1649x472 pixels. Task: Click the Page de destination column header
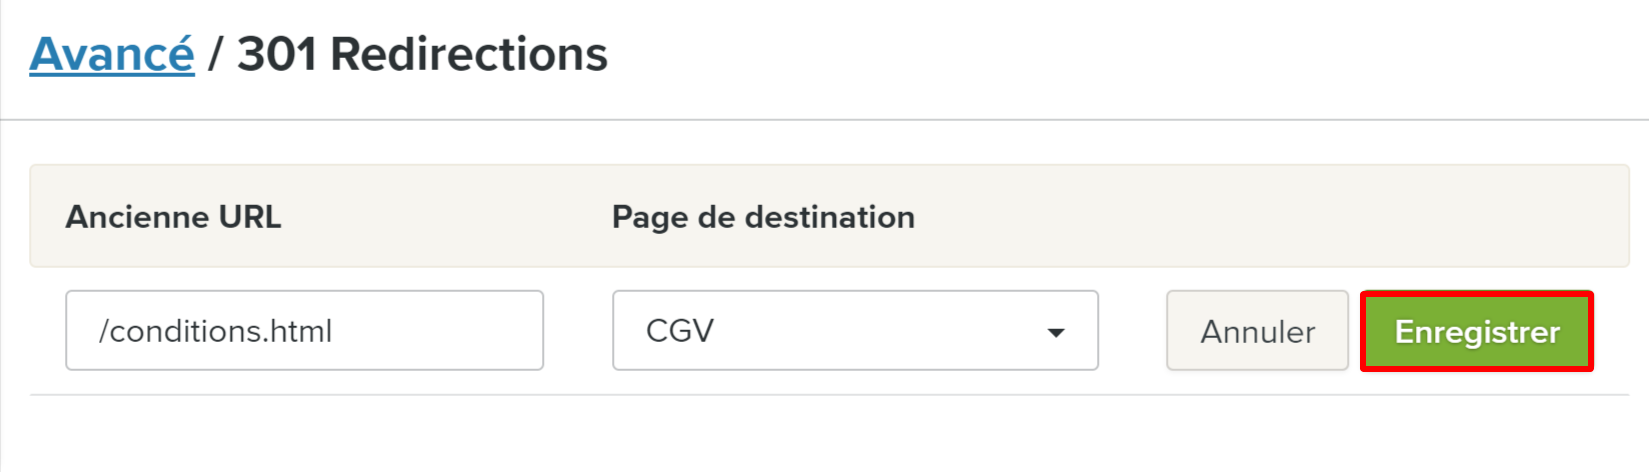[763, 217]
